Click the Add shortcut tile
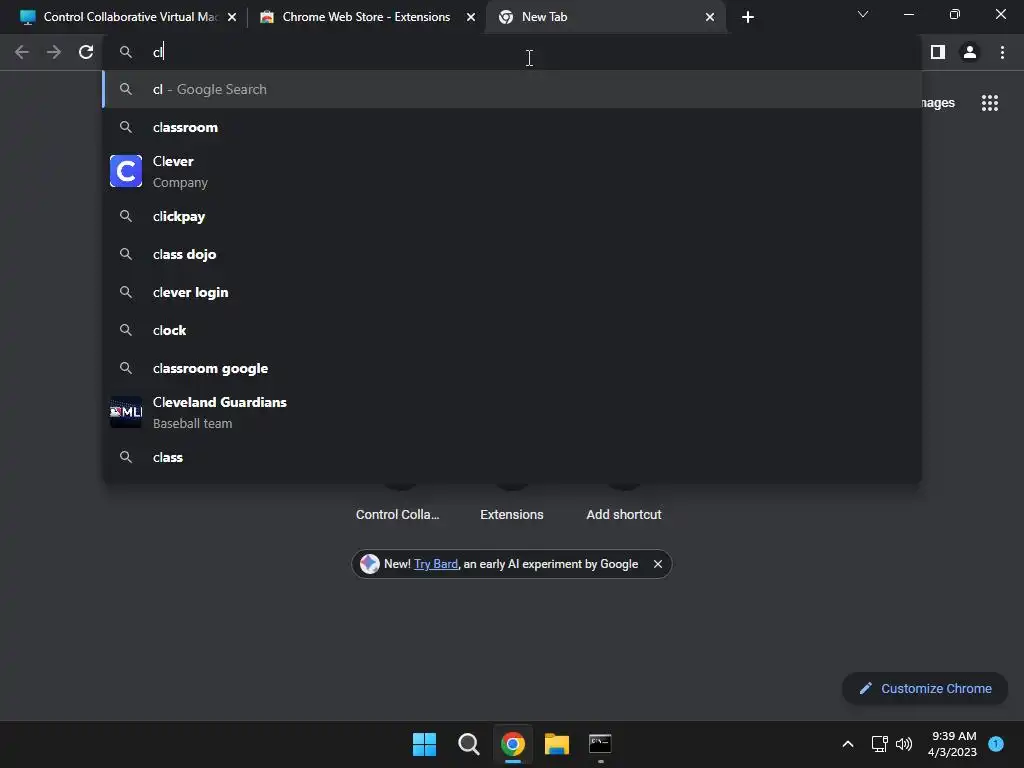Viewport: 1024px width, 768px height. pyautogui.click(x=624, y=515)
